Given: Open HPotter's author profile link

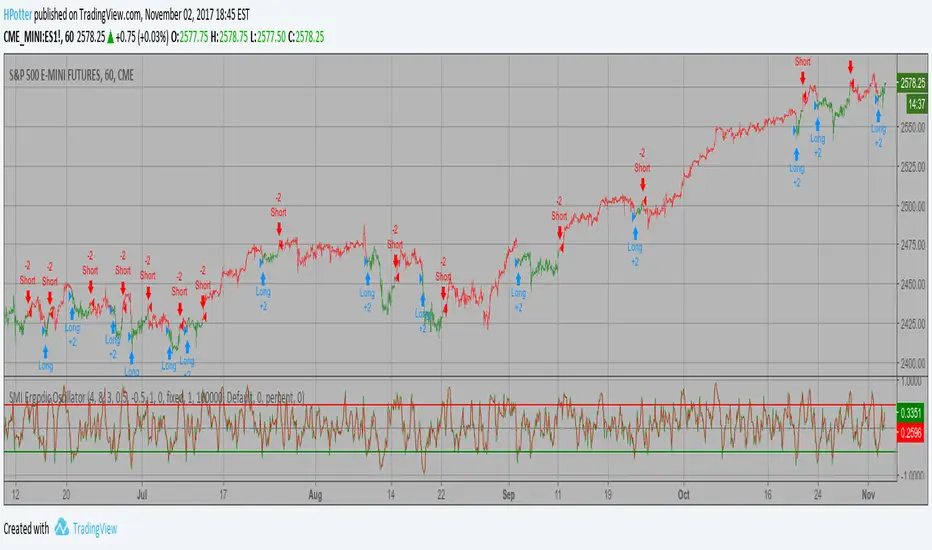Looking at the screenshot, I should [x=17, y=14].
